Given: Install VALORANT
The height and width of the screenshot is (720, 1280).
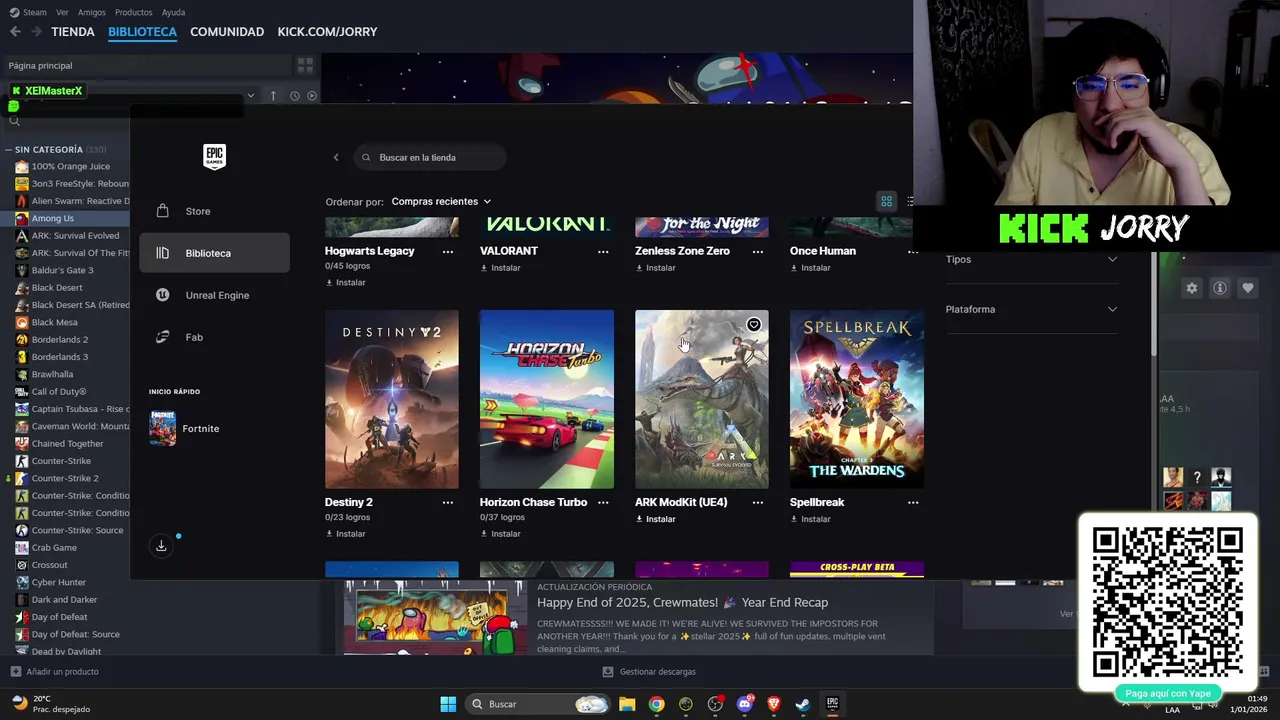Looking at the screenshot, I should (x=500, y=268).
